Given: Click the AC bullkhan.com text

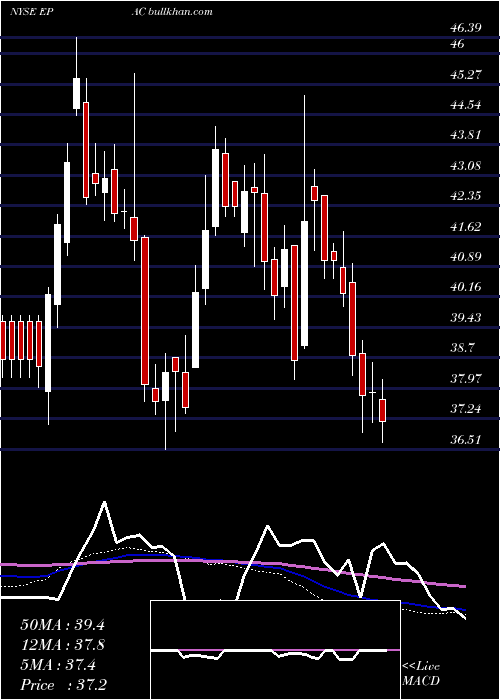Looking at the screenshot, I should (x=172, y=12).
